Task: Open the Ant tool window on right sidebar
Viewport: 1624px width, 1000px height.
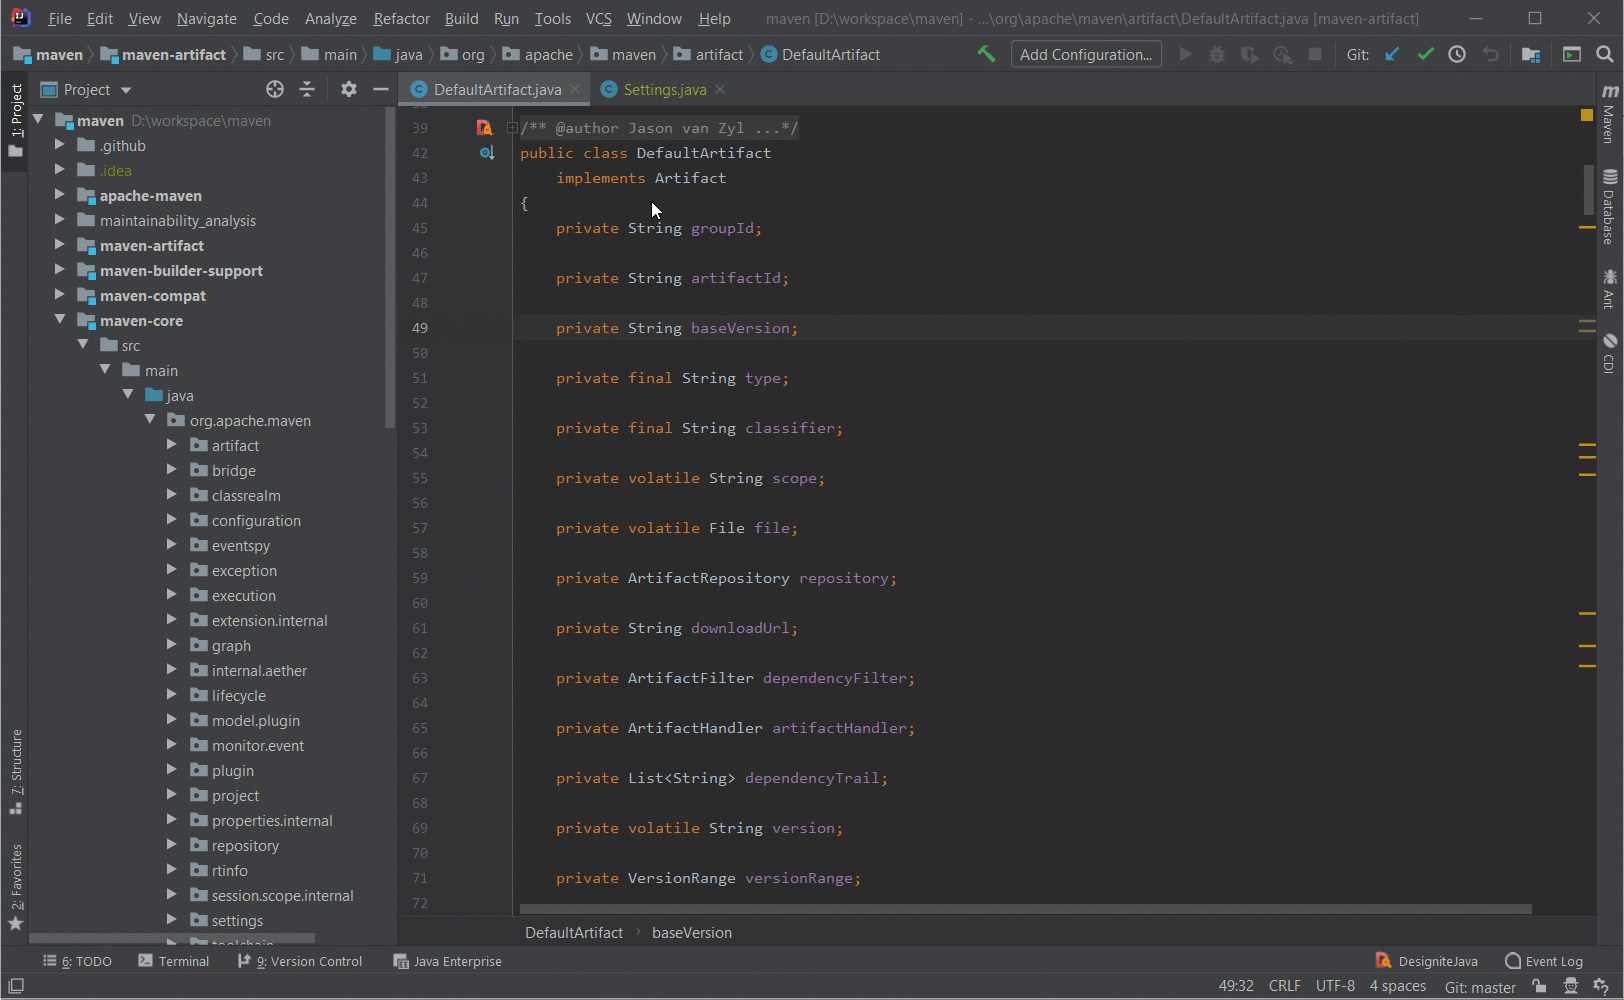Action: [x=1609, y=288]
